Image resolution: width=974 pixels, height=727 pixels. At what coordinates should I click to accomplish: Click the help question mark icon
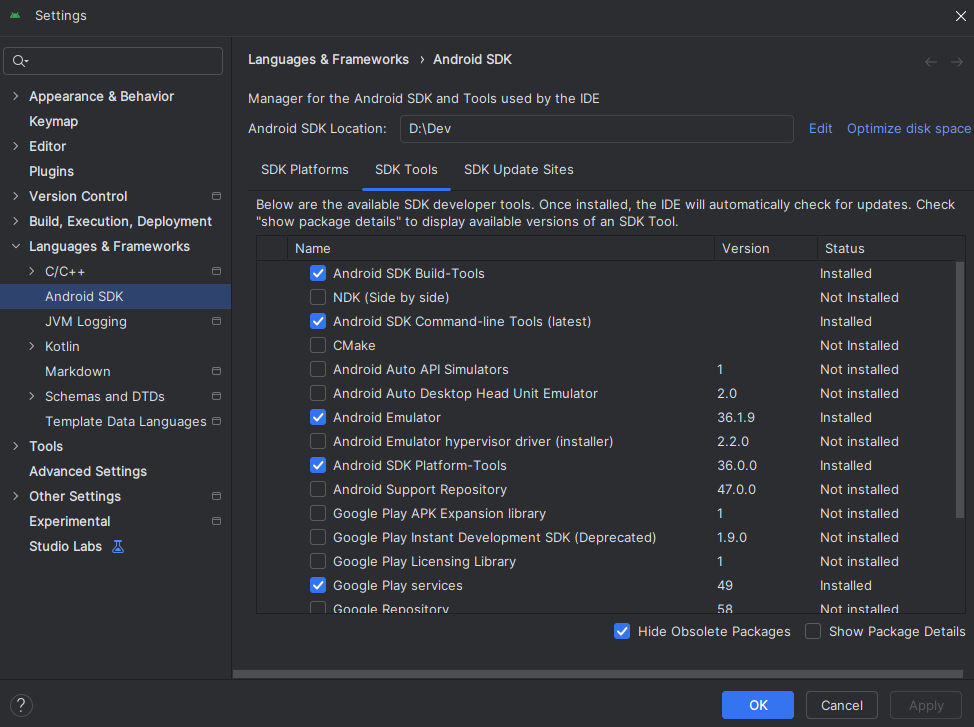[x=20, y=705]
